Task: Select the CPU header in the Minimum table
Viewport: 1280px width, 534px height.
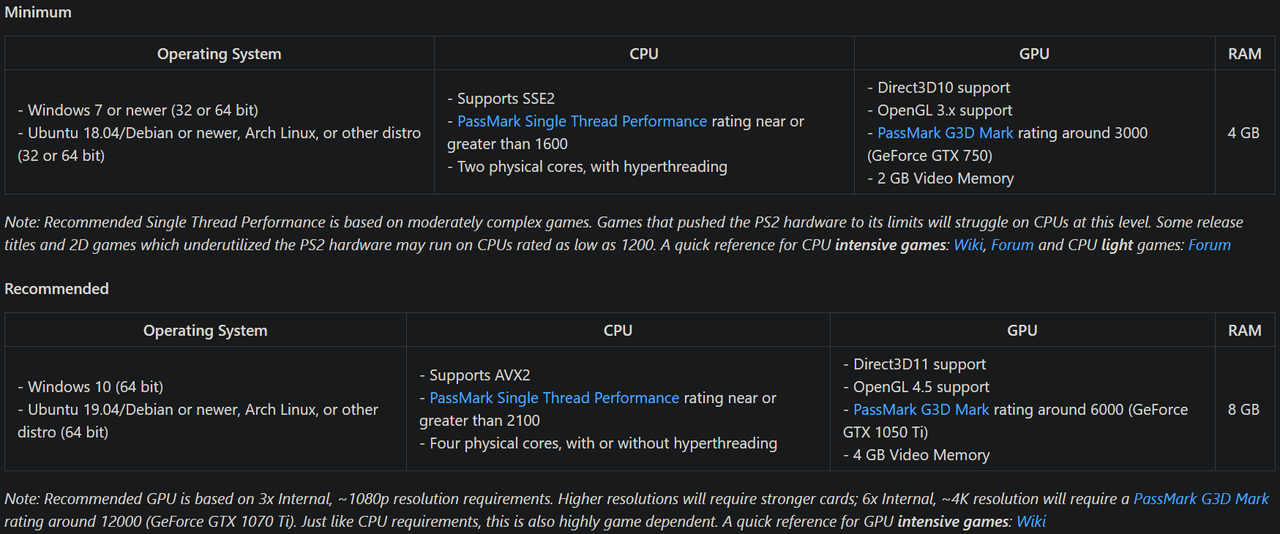Action: tap(644, 54)
